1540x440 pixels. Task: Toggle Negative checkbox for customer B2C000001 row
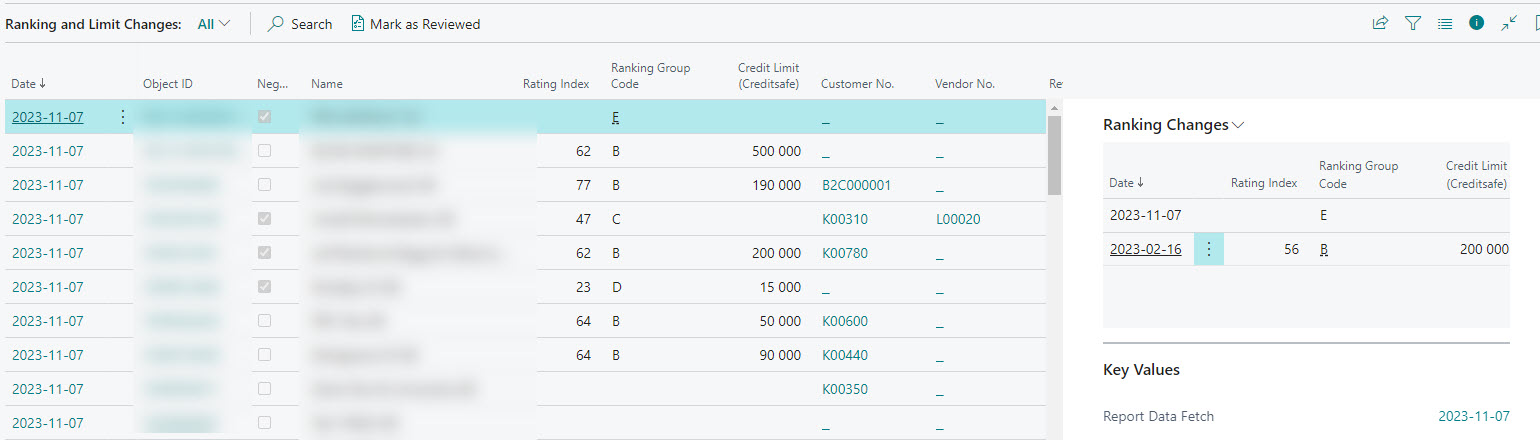pyautogui.click(x=264, y=185)
